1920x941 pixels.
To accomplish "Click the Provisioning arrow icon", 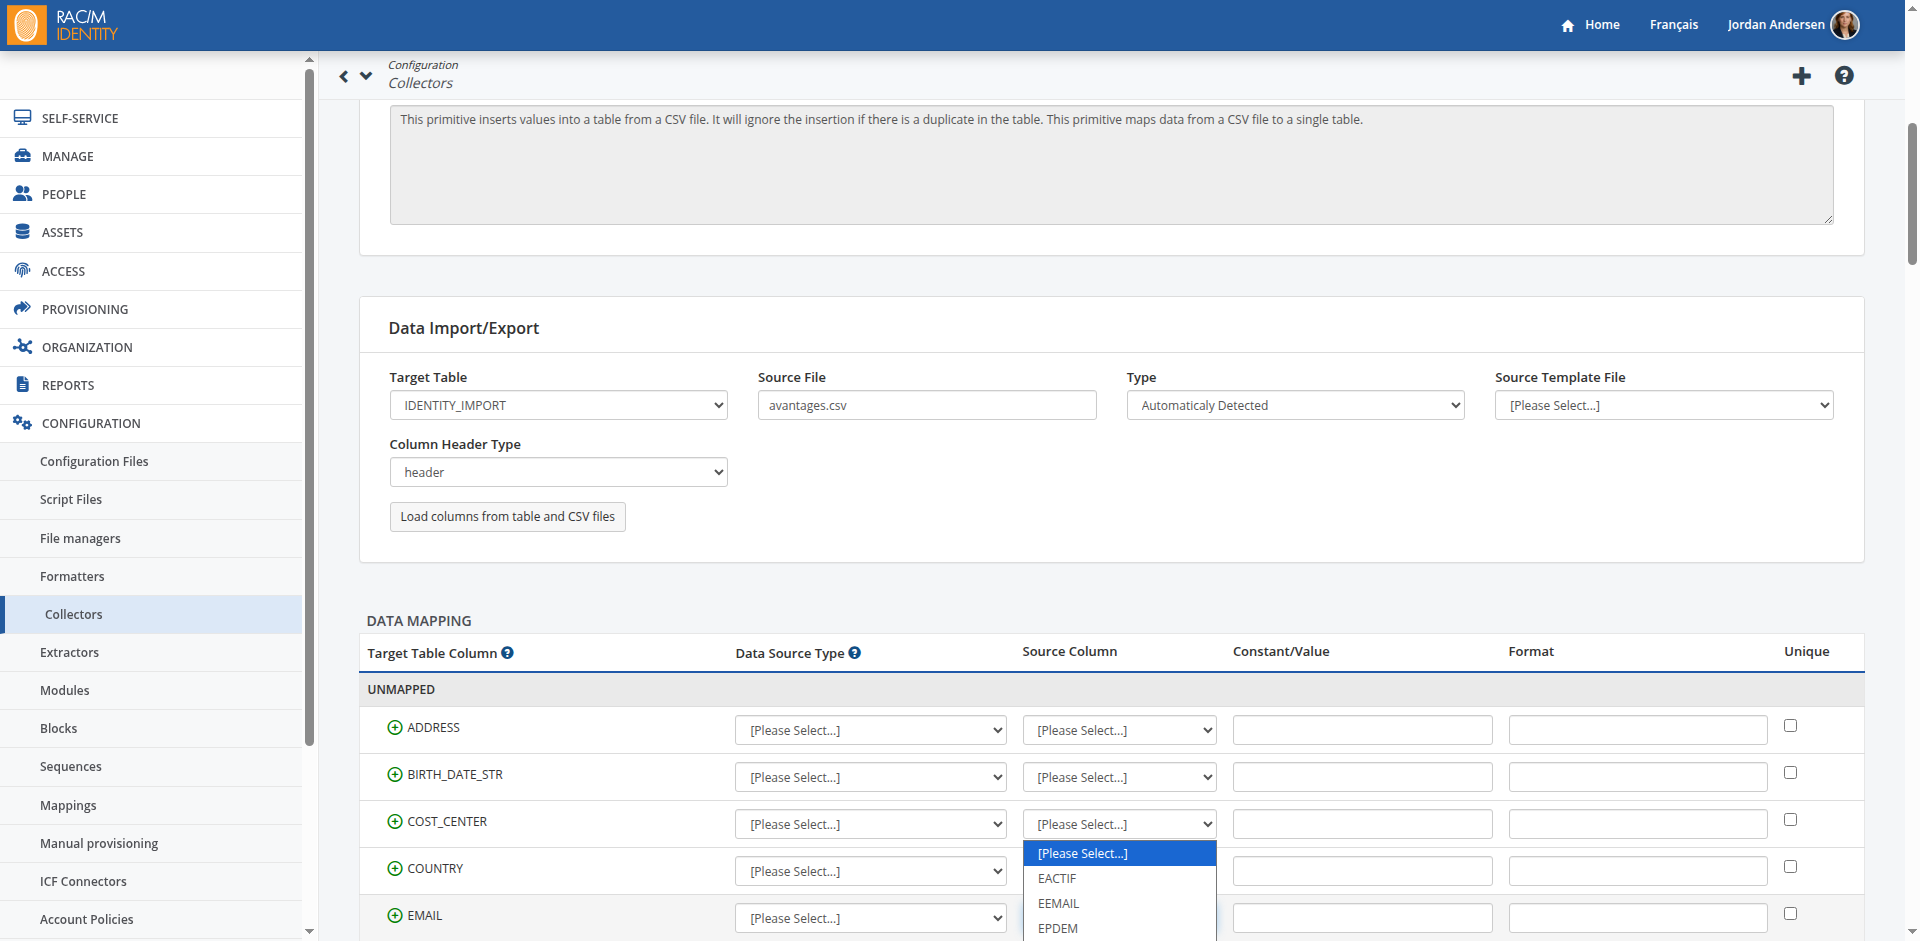I will (x=22, y=309).
